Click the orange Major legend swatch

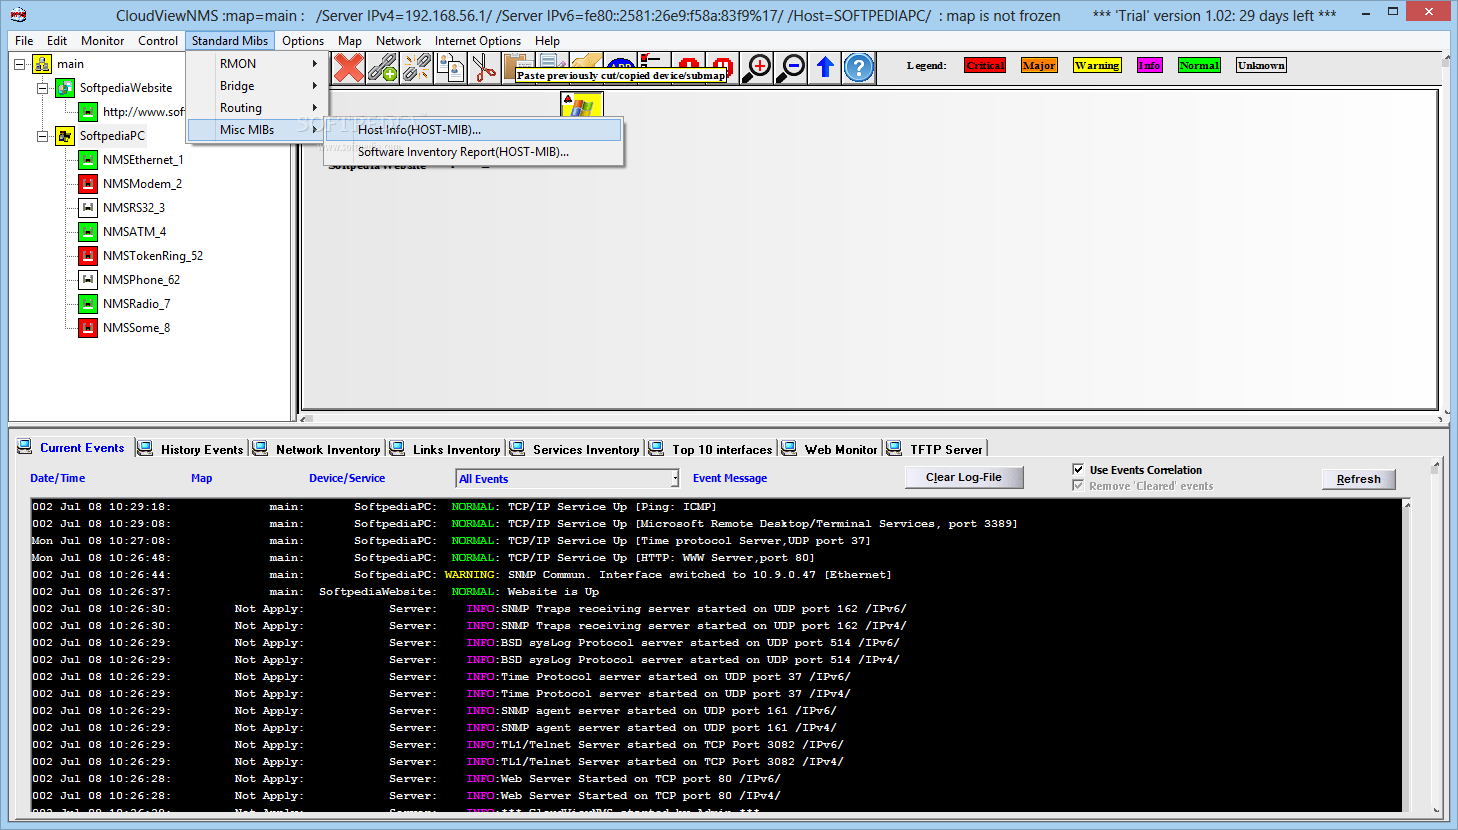(1039, 65)
